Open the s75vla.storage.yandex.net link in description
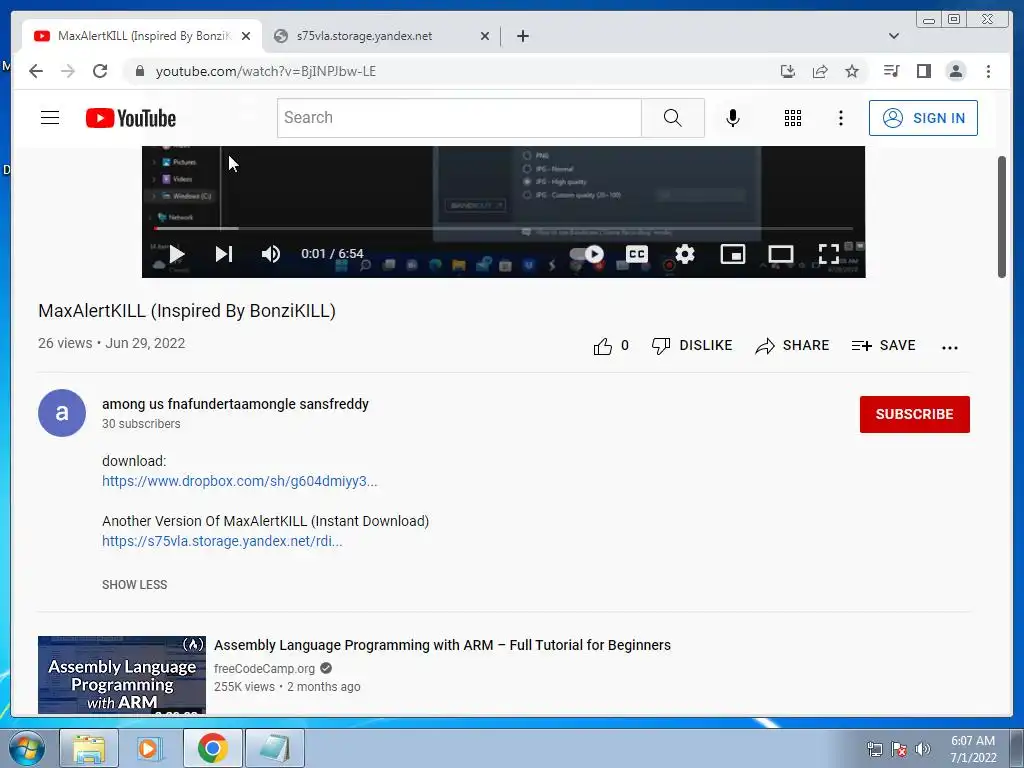 click(222, 541)
